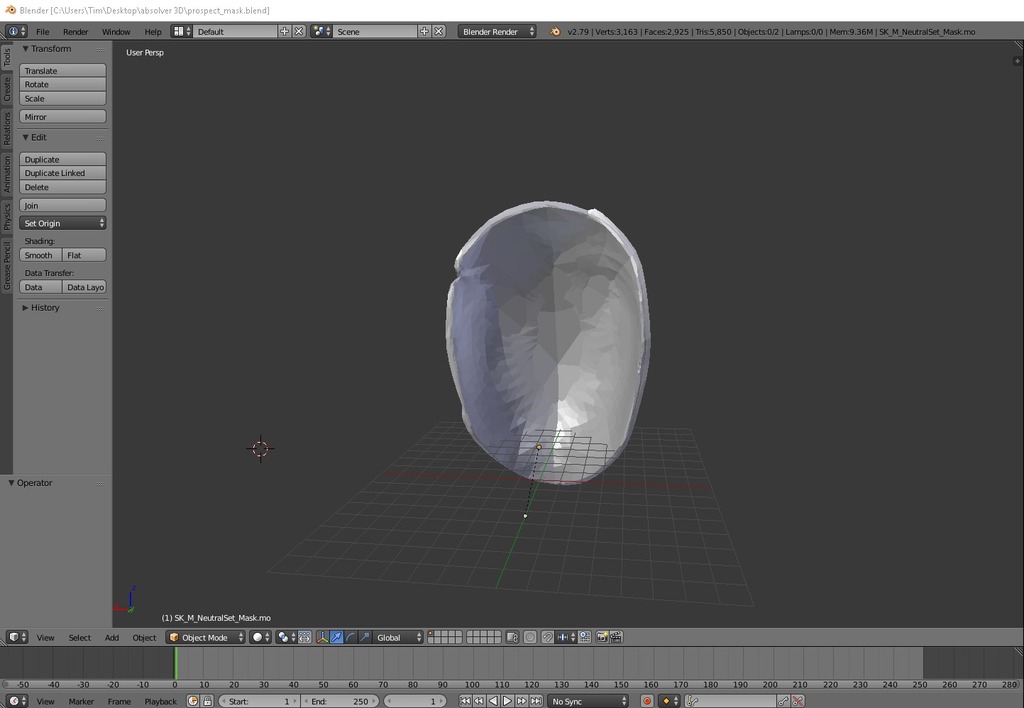1024x708 pixels.
Task: Toggle proportional editing icon
Action: pos(530,637)
